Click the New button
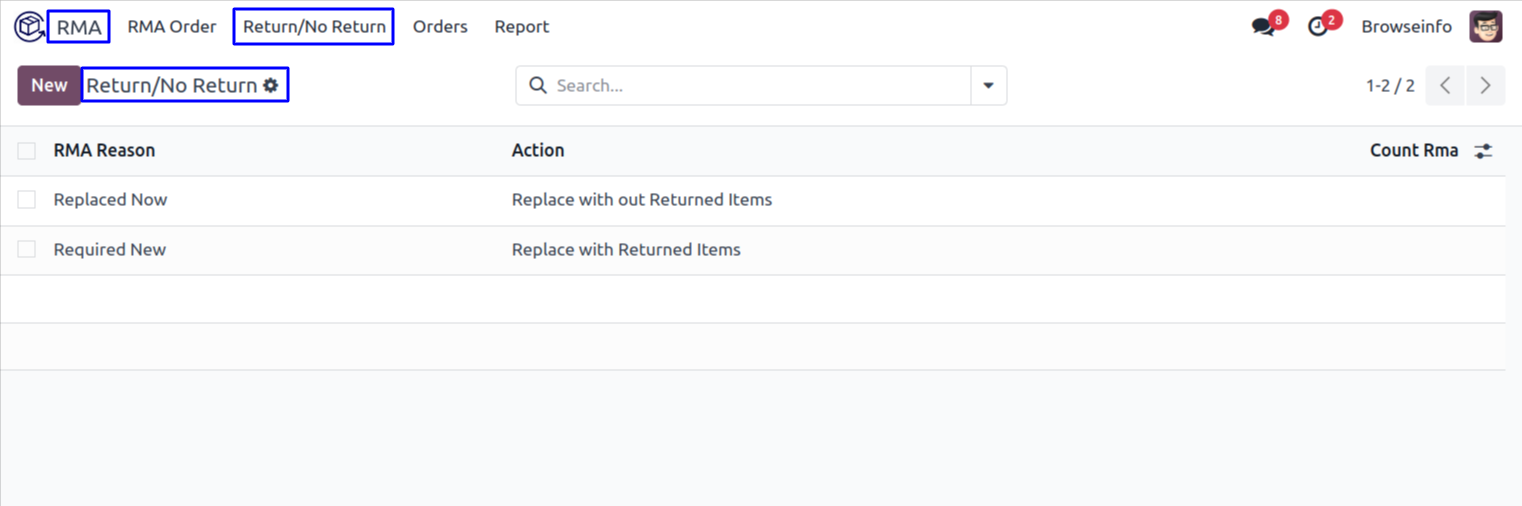 49,86
